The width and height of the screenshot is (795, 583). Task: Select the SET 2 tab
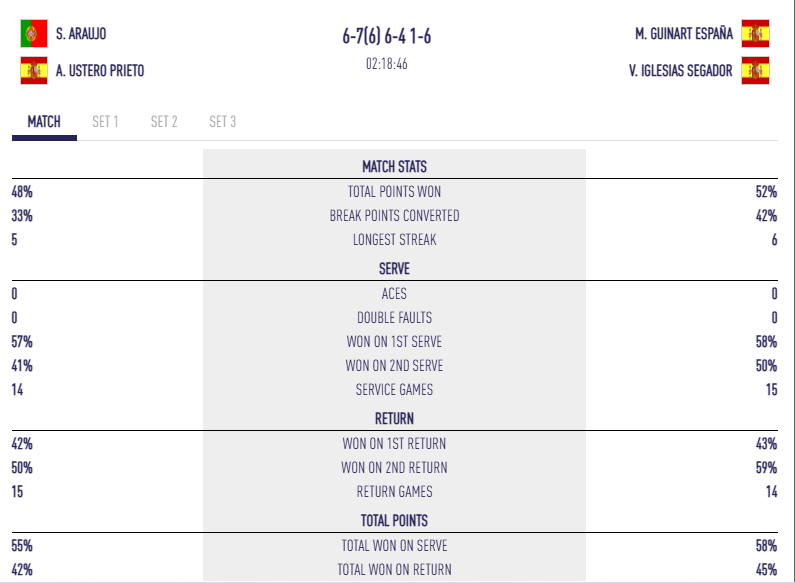coord(164,122)
